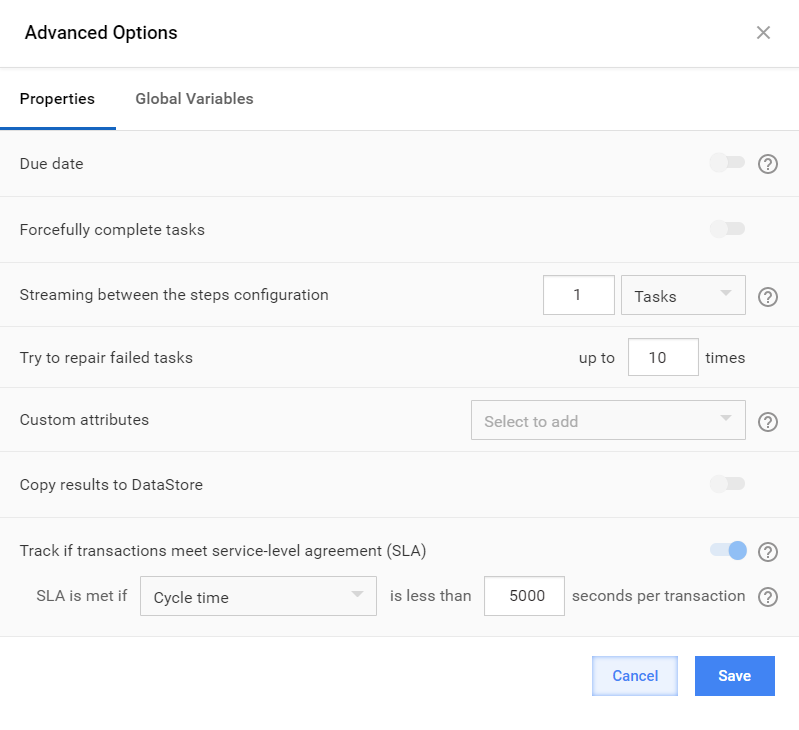This screenshot has height=730, width=799.
Task: Open the Tasks dropdown
Action: (x=683, y=295)
